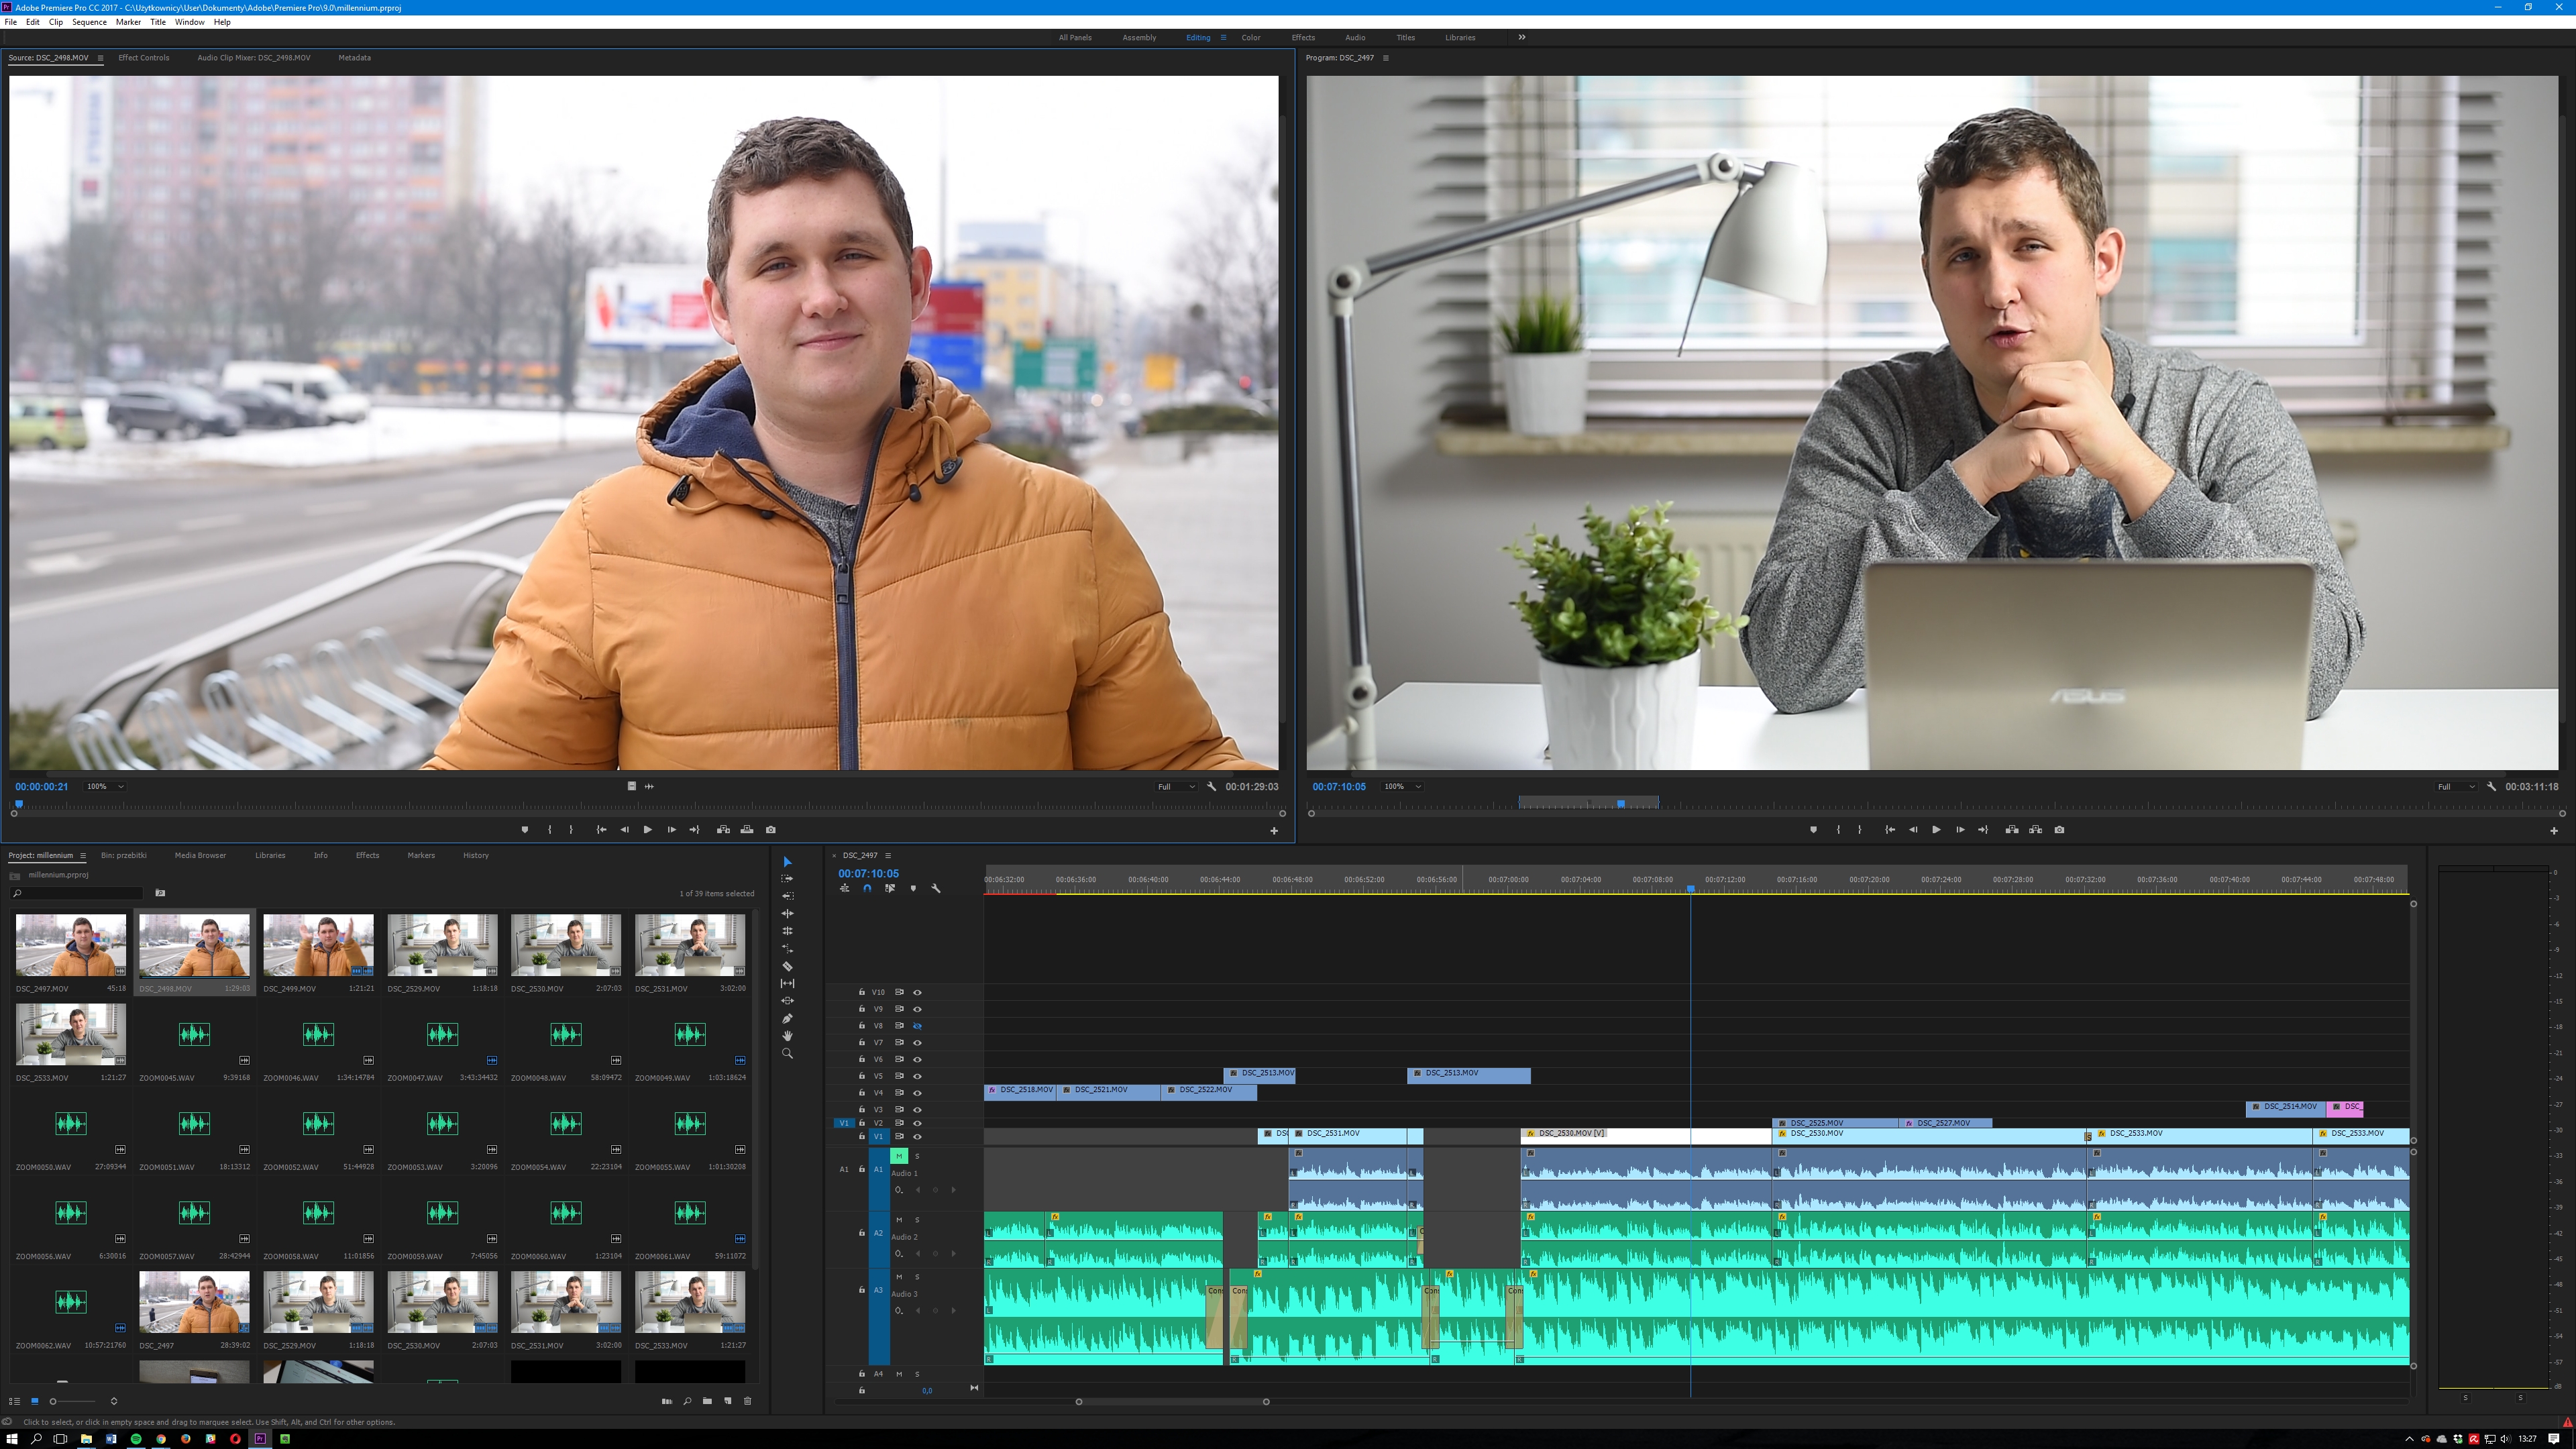Click New Bin folder icon in Project panel
Image resolution: width=2576 pixels, height=1449 pixels.
(x=707, y=1401)
